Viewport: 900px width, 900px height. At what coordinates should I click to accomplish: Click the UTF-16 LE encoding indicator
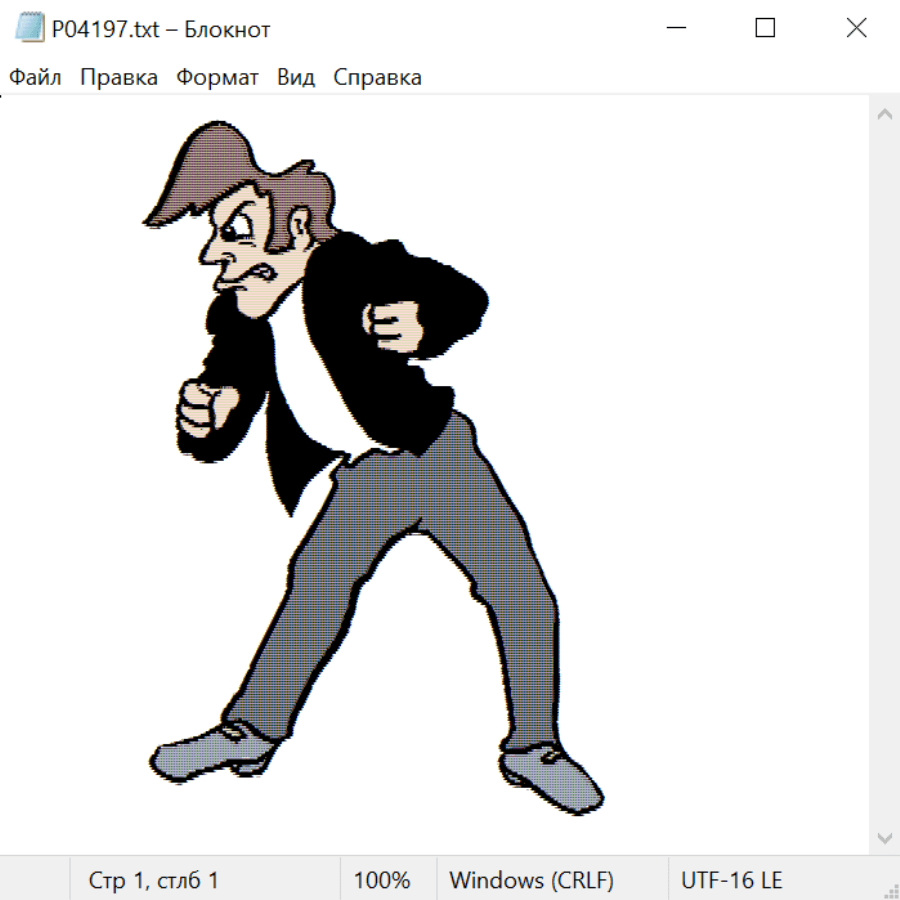[731, 880]
